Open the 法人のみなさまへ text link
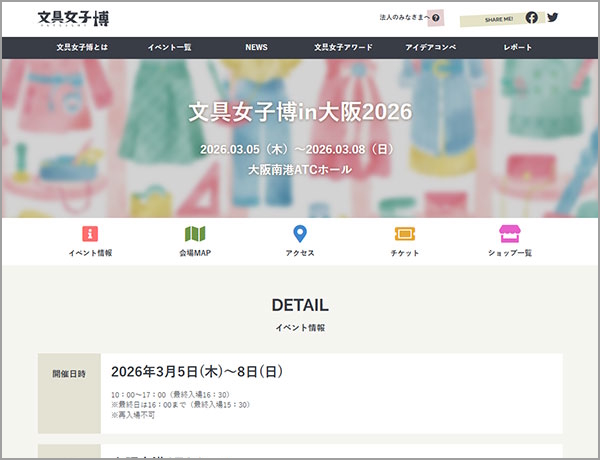 (404, 18)
